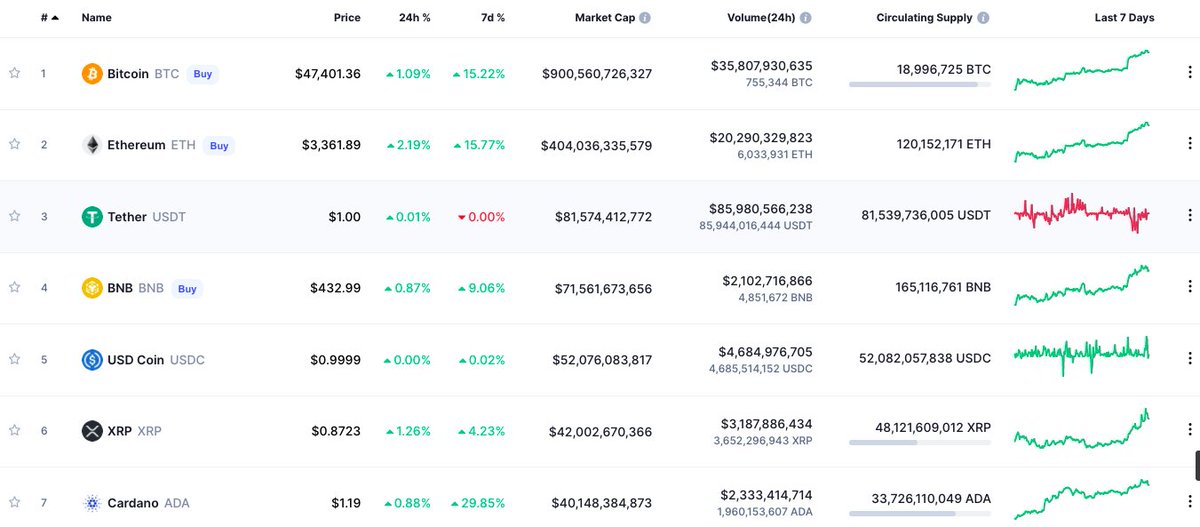Star Ethereum to add to watchlist
1200x527 pixels.
coord(15,144)
